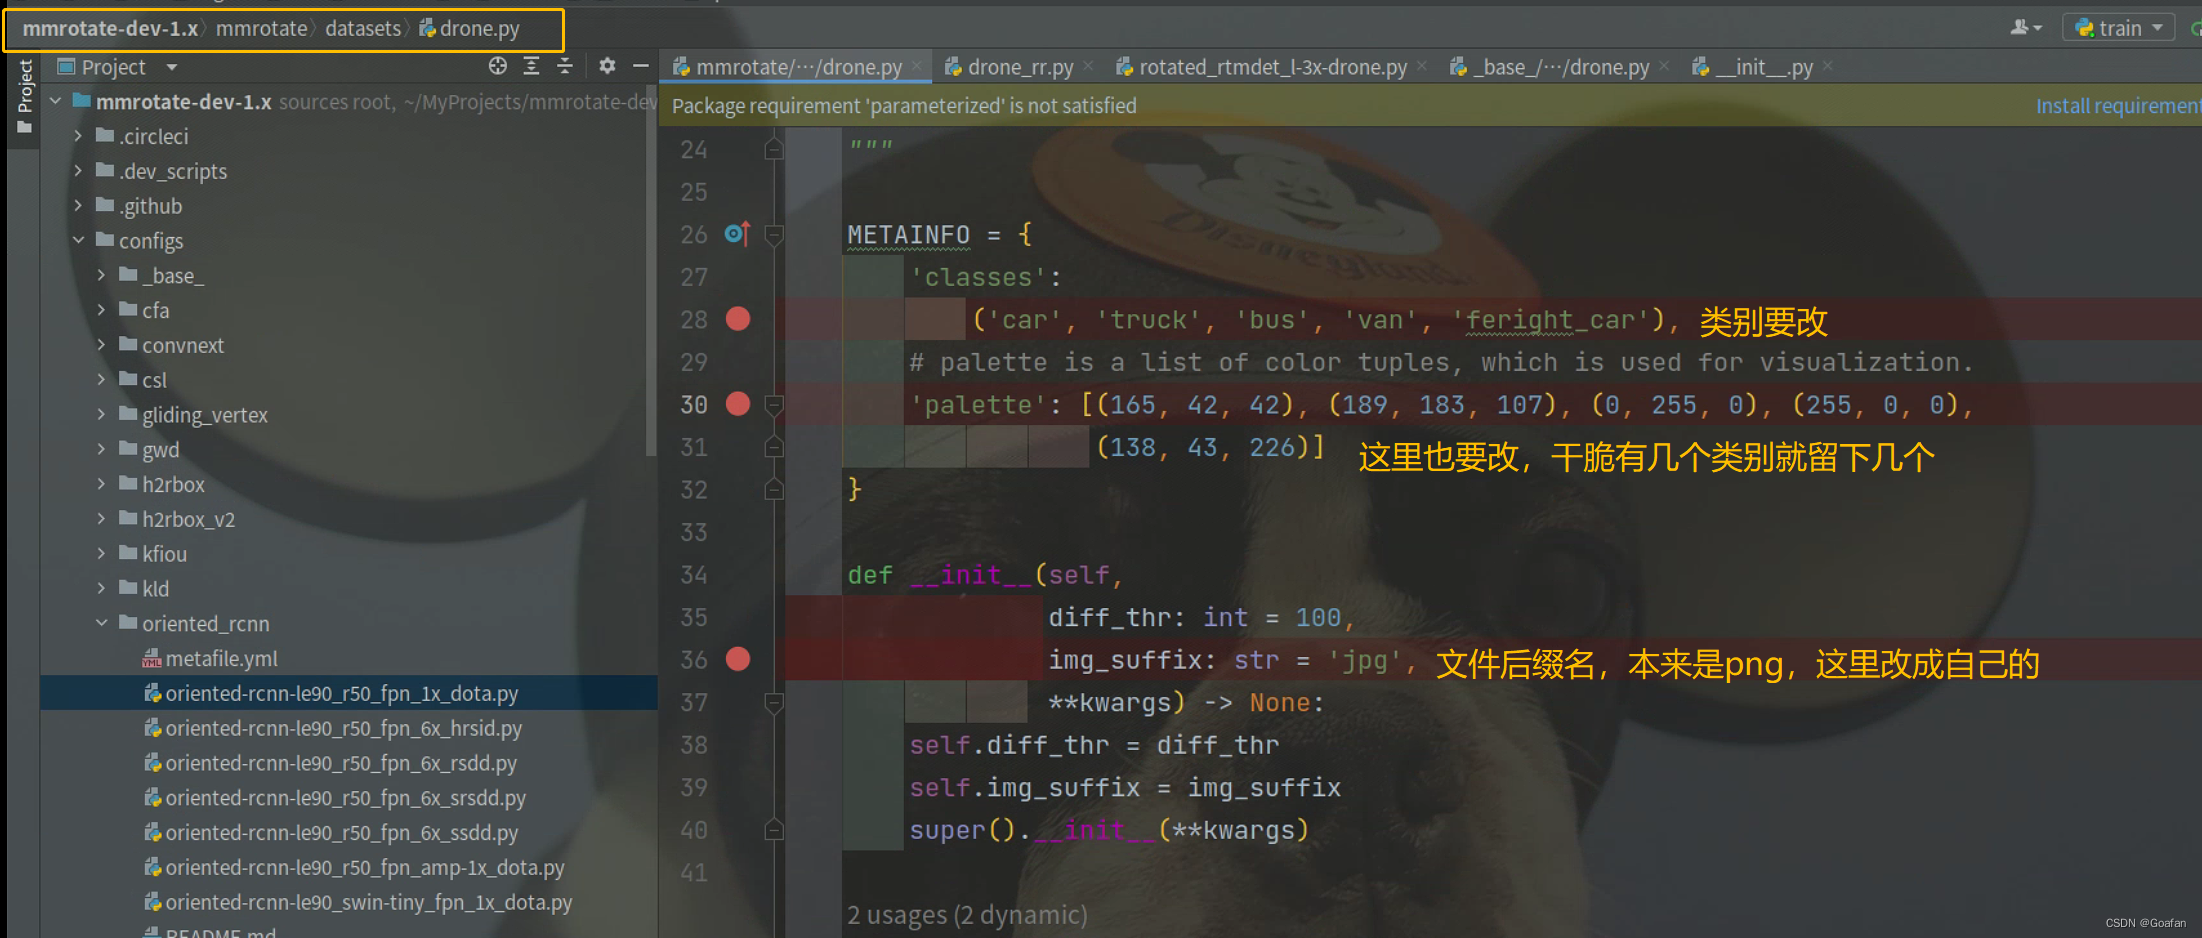The width and height of the screenshot is (2202, 938).
Task: Toggle the breakpoint on line 30
Action: [x=738, y=404]
